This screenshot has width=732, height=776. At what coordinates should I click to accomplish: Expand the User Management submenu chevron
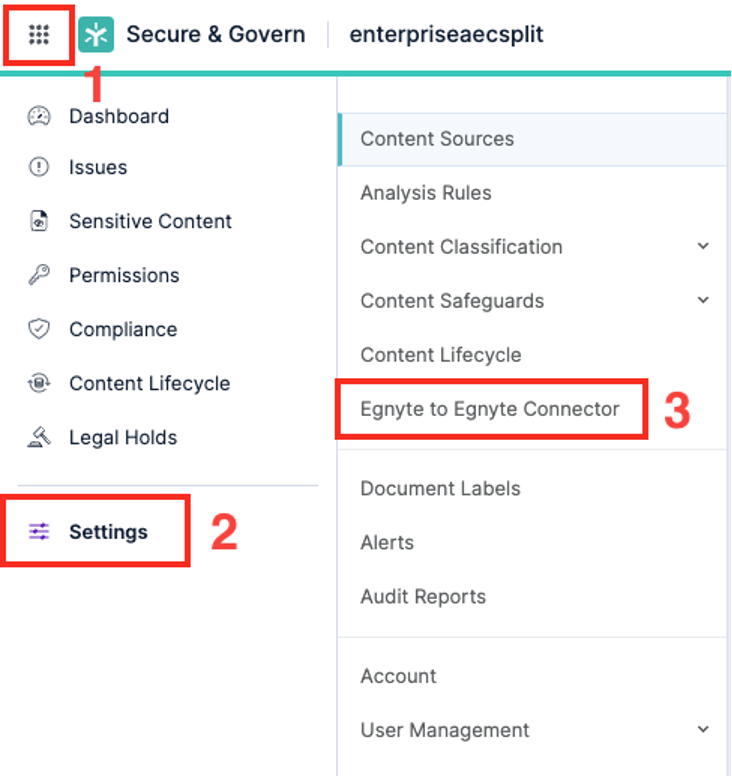click(703, 730)
